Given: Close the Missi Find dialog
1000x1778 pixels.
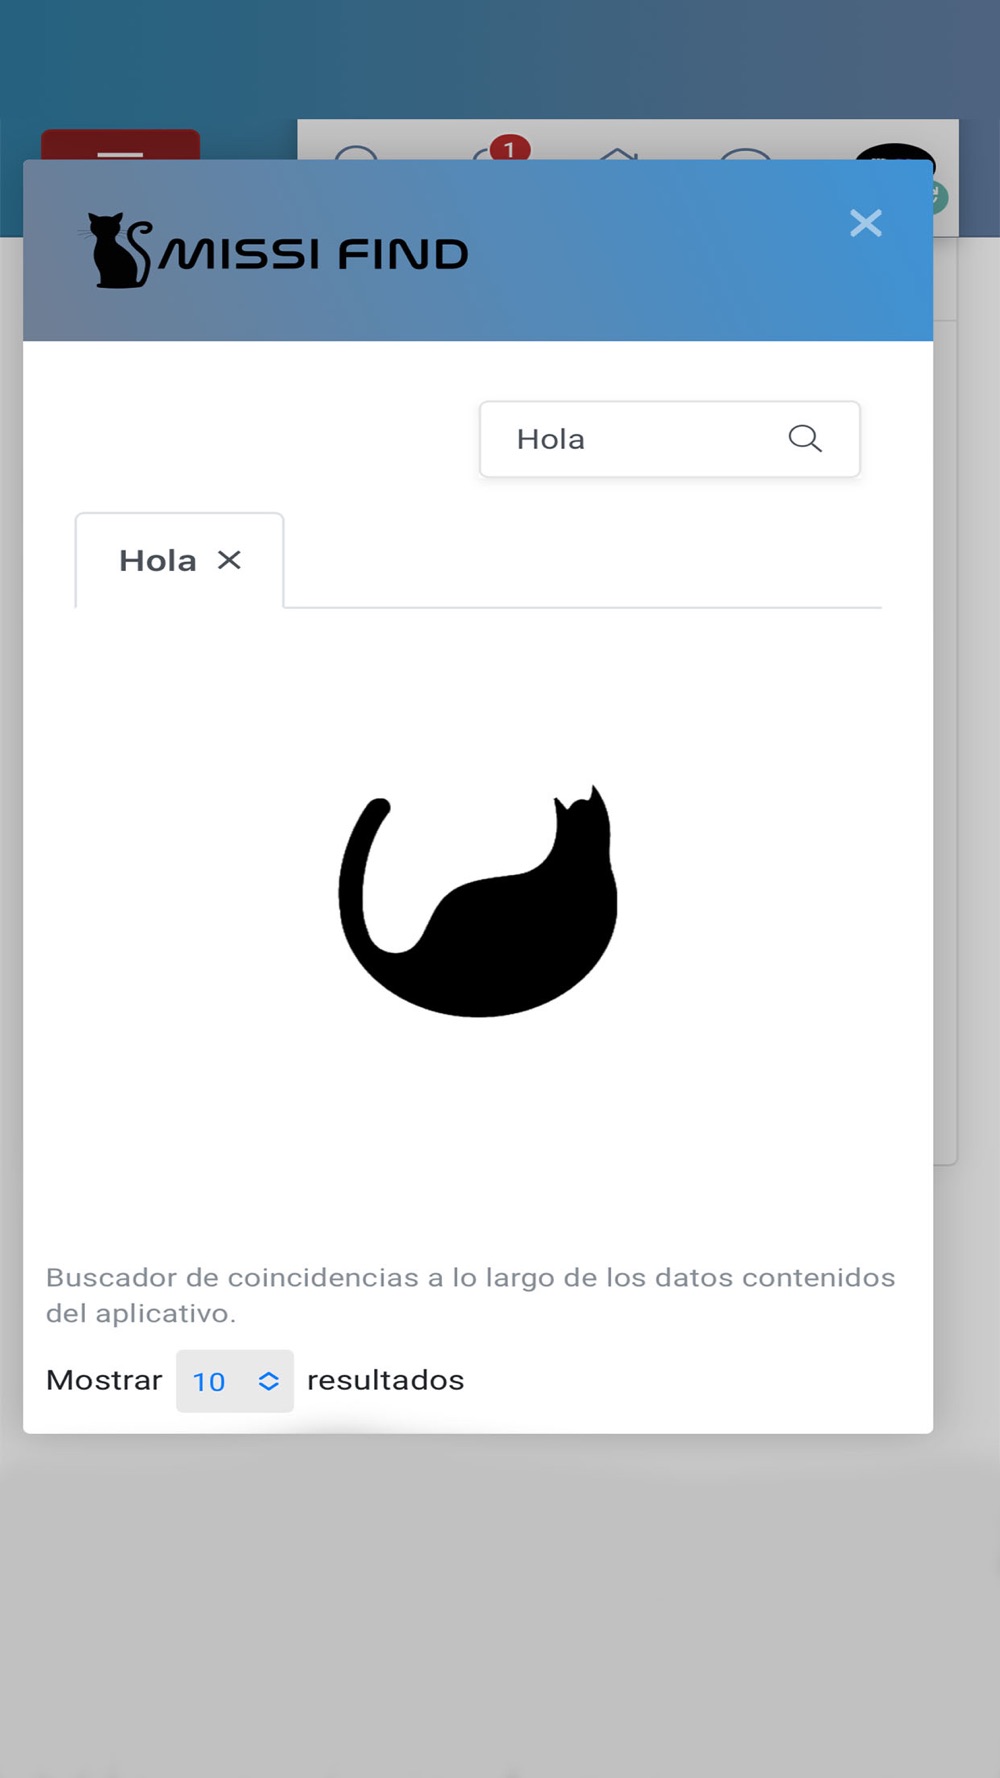Looking at the screenshot, I should [x=865, y=223].
